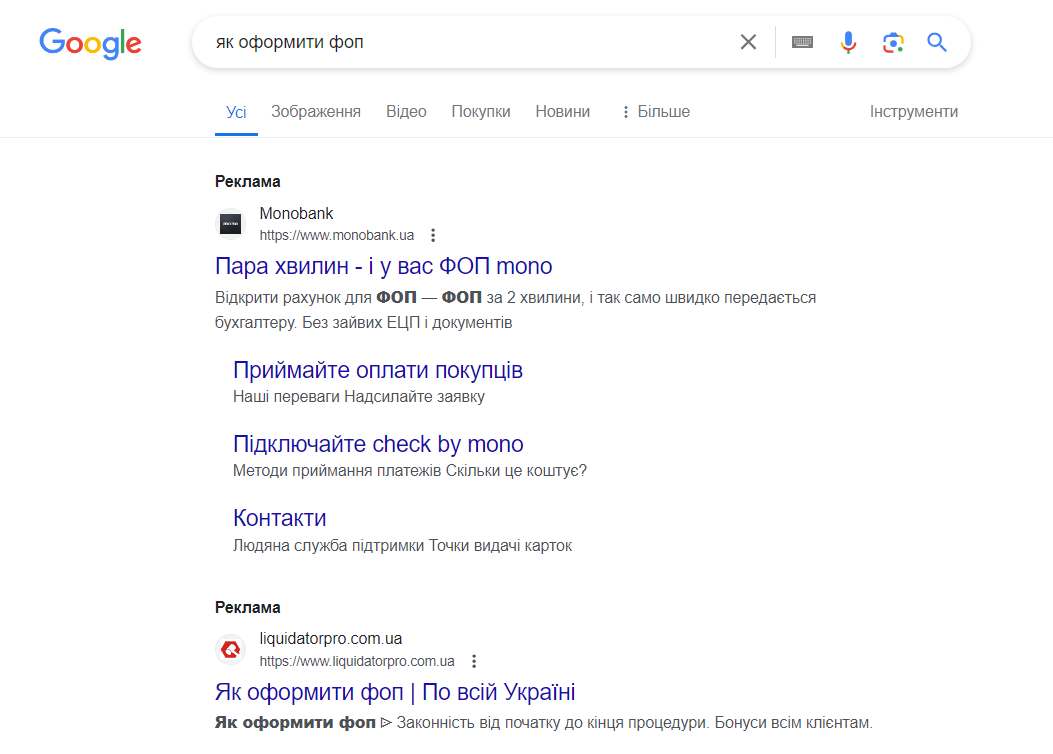Viewport: 1053px width, 754px height.
Task: Start voice search with the microphone icon
Action: point(847,42)
